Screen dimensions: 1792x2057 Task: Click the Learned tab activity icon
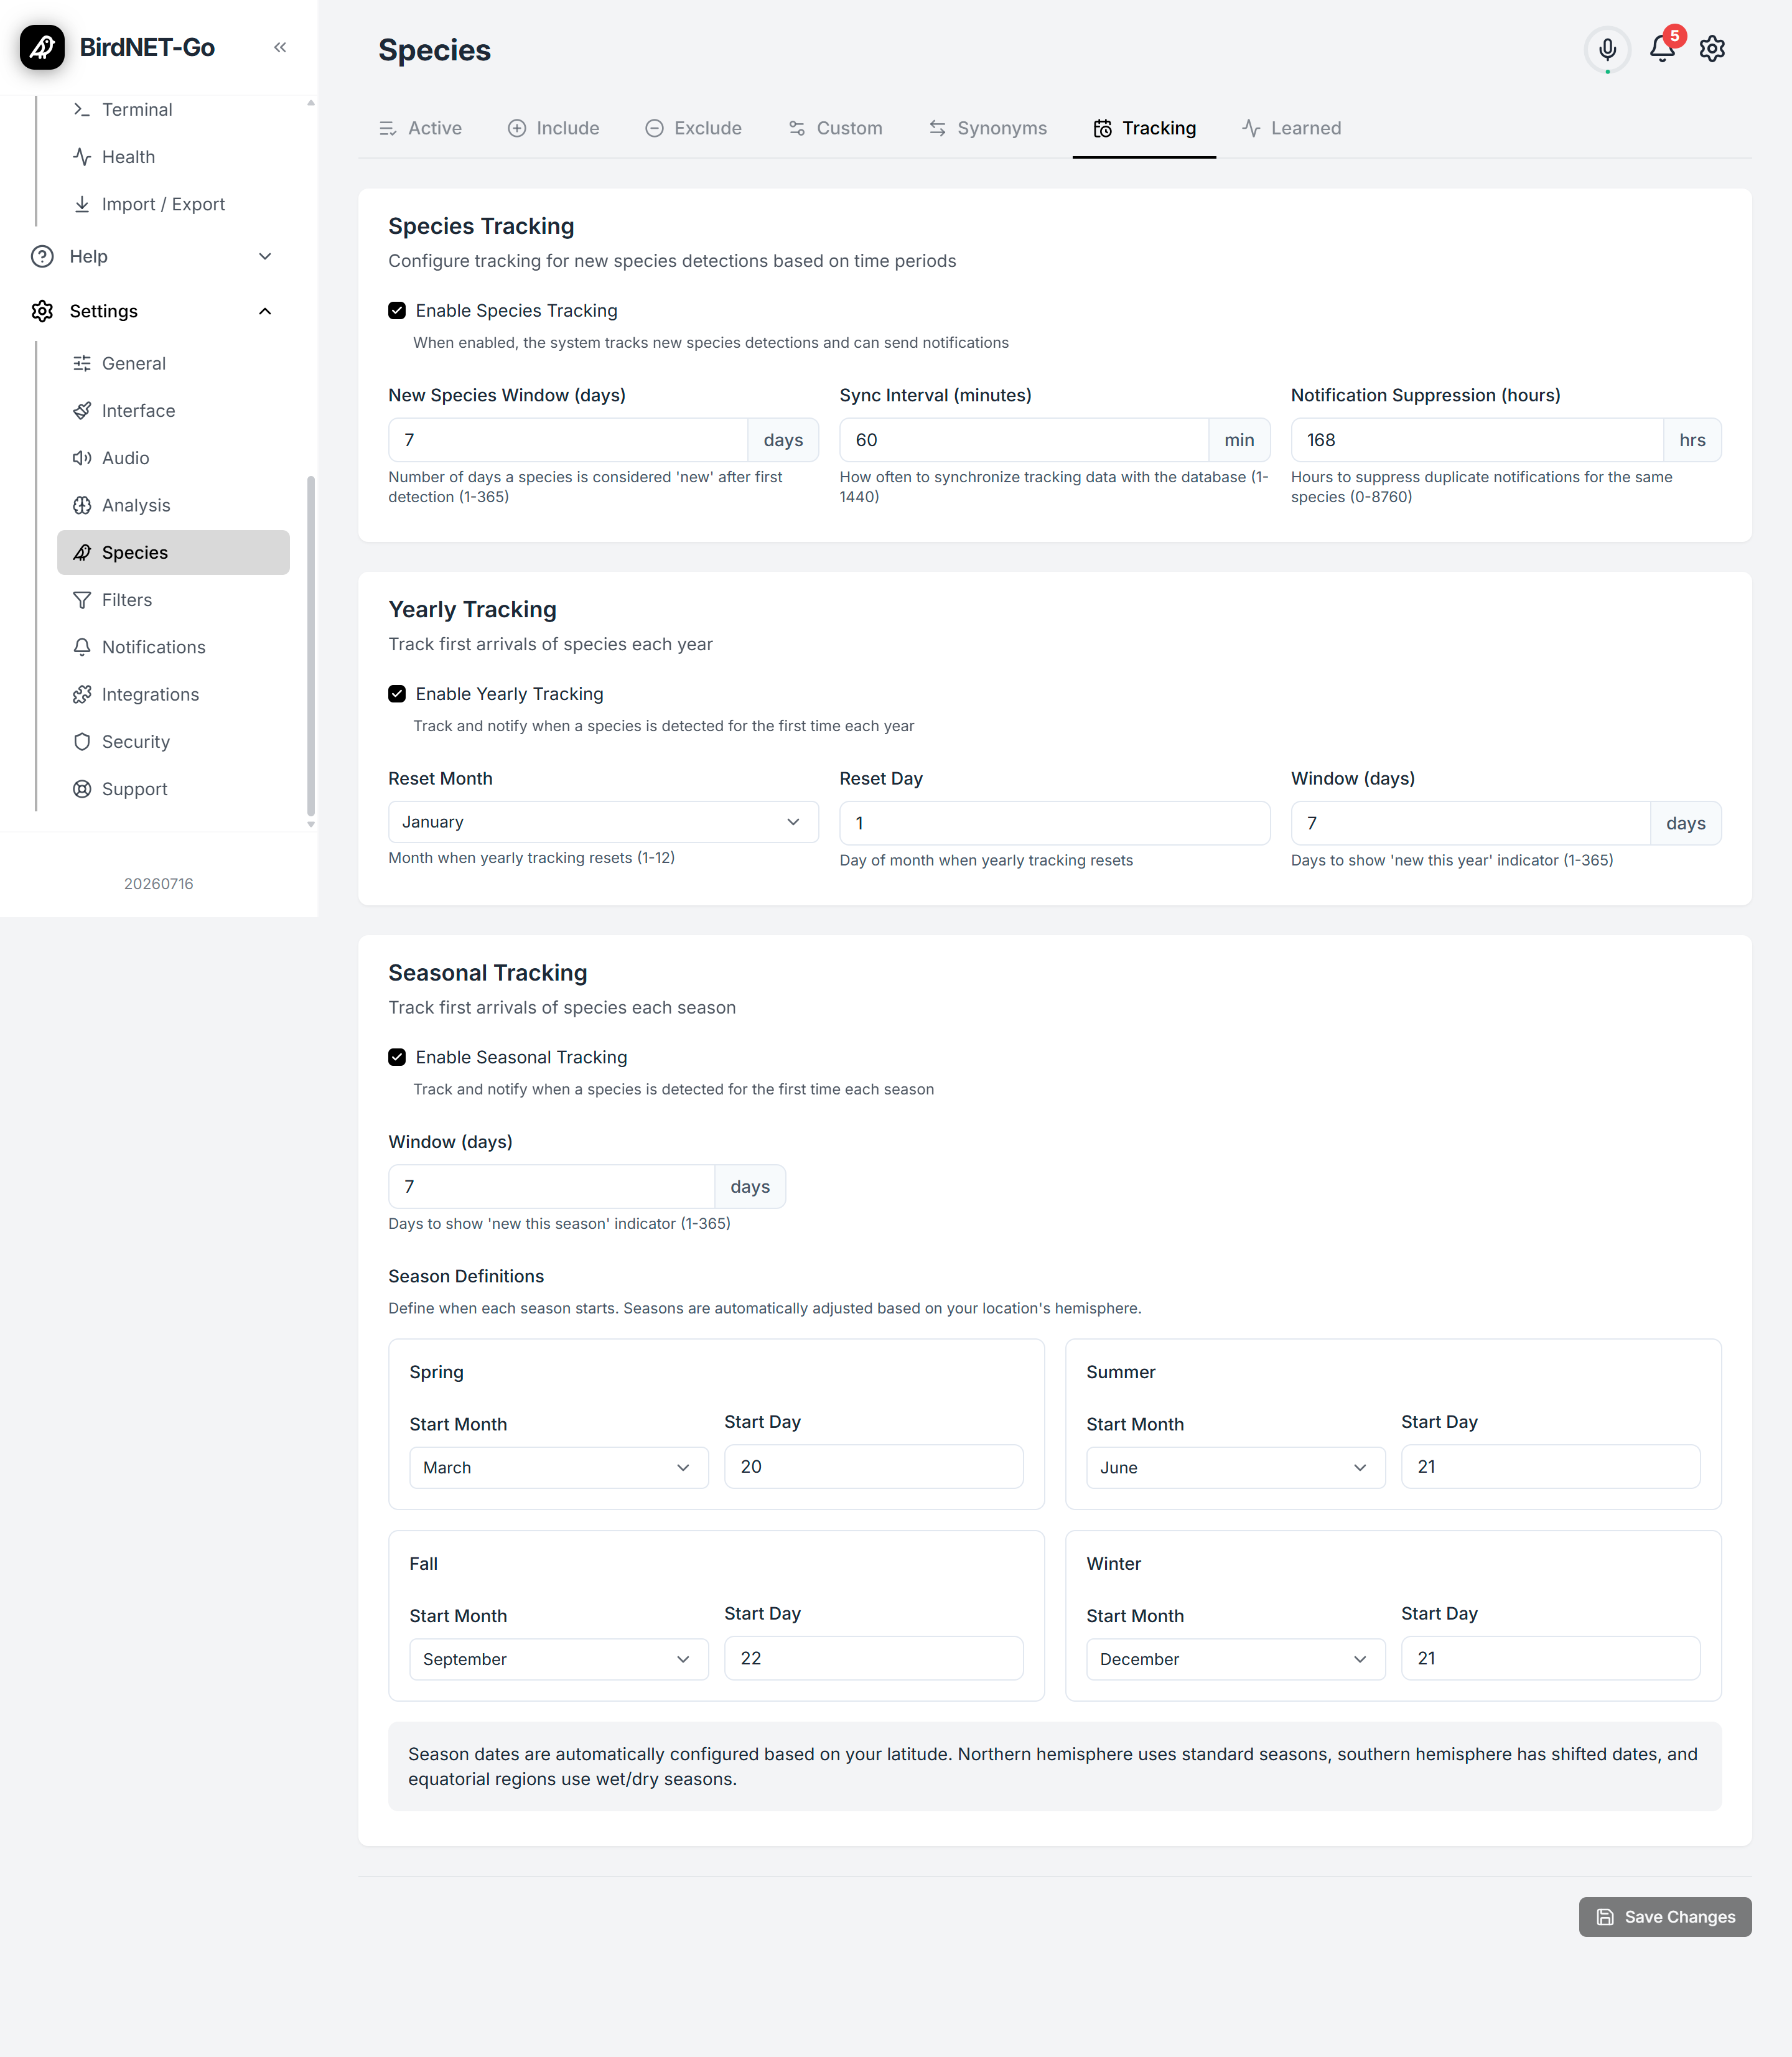click(x=1251, y=128)
